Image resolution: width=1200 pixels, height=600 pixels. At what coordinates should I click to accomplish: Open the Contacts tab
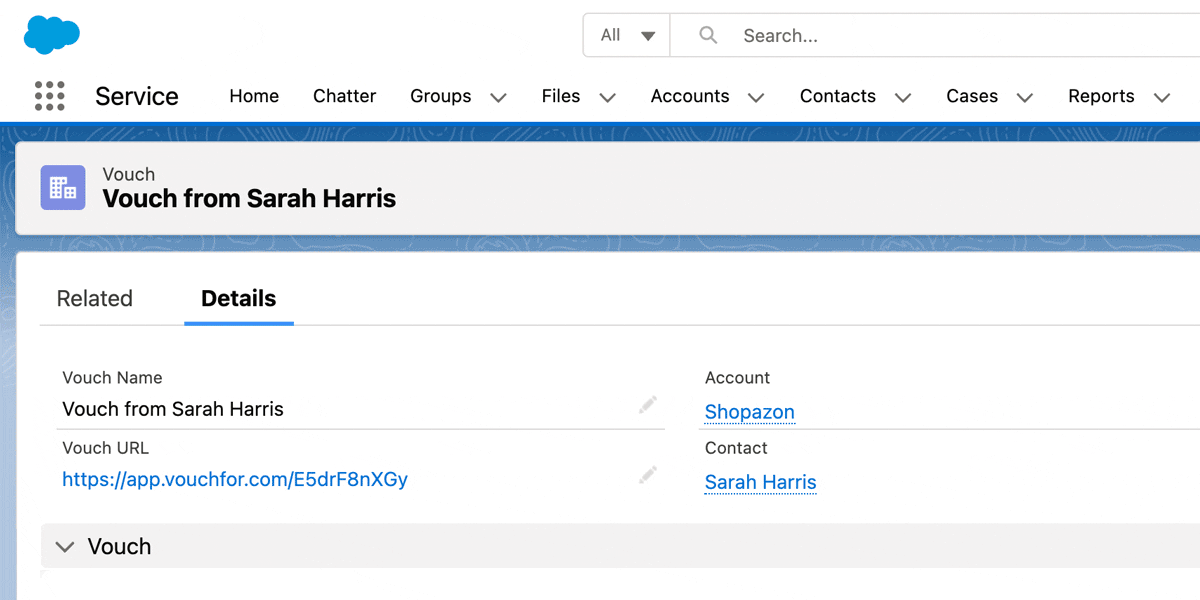tap(838, 96)
